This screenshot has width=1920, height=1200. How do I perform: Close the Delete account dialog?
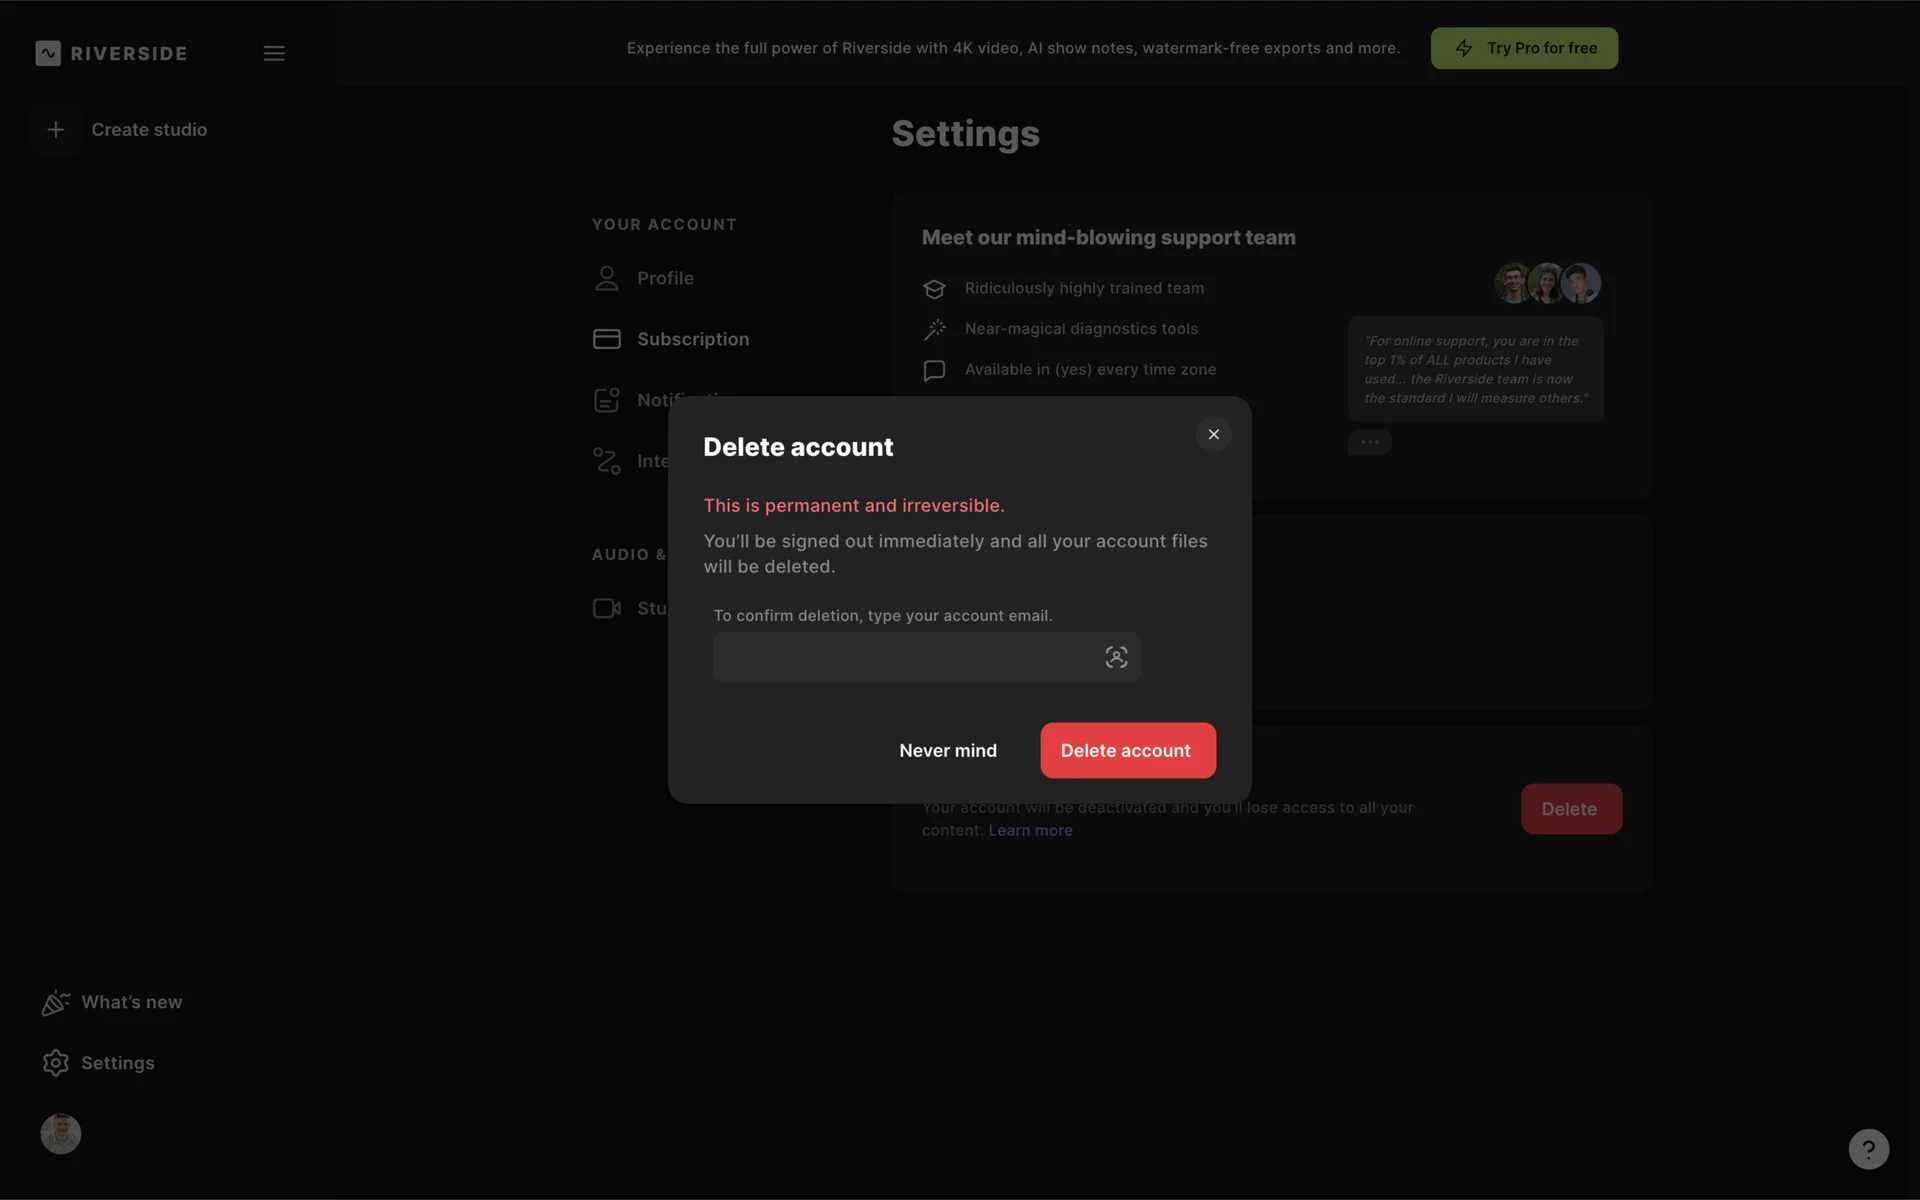pos(1213,434)
